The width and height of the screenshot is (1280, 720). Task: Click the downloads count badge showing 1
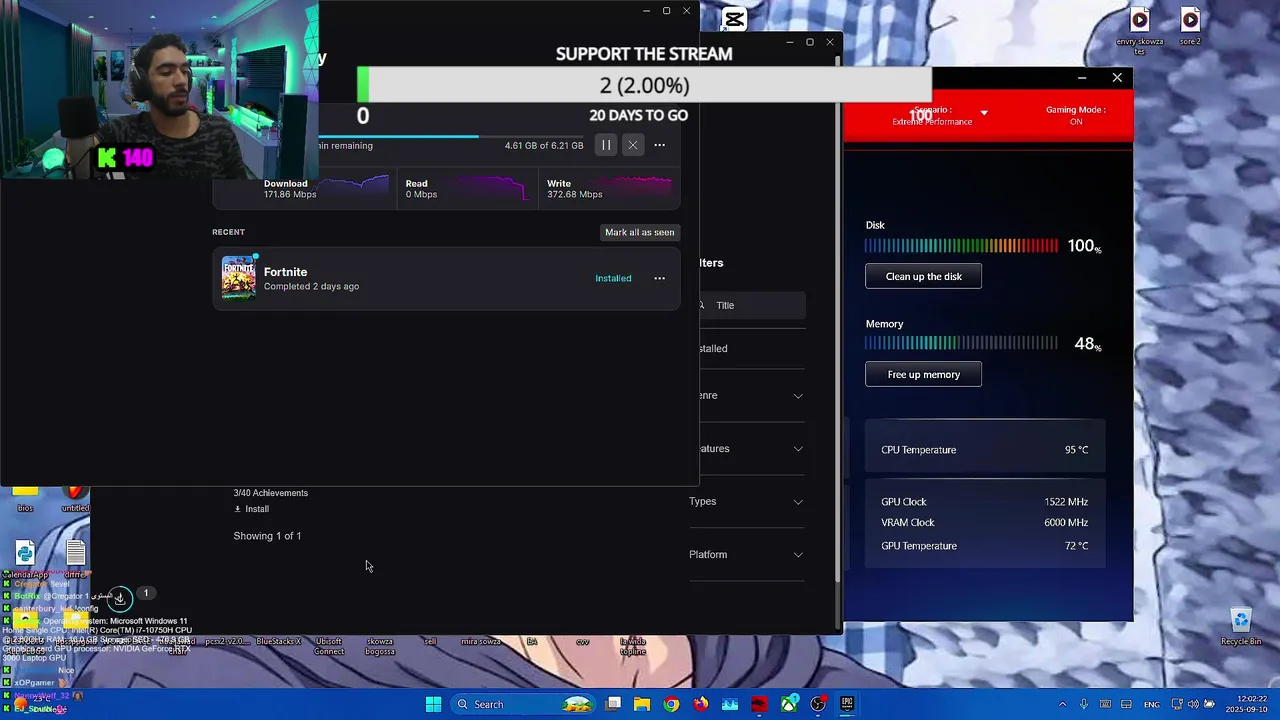point(145,594)
